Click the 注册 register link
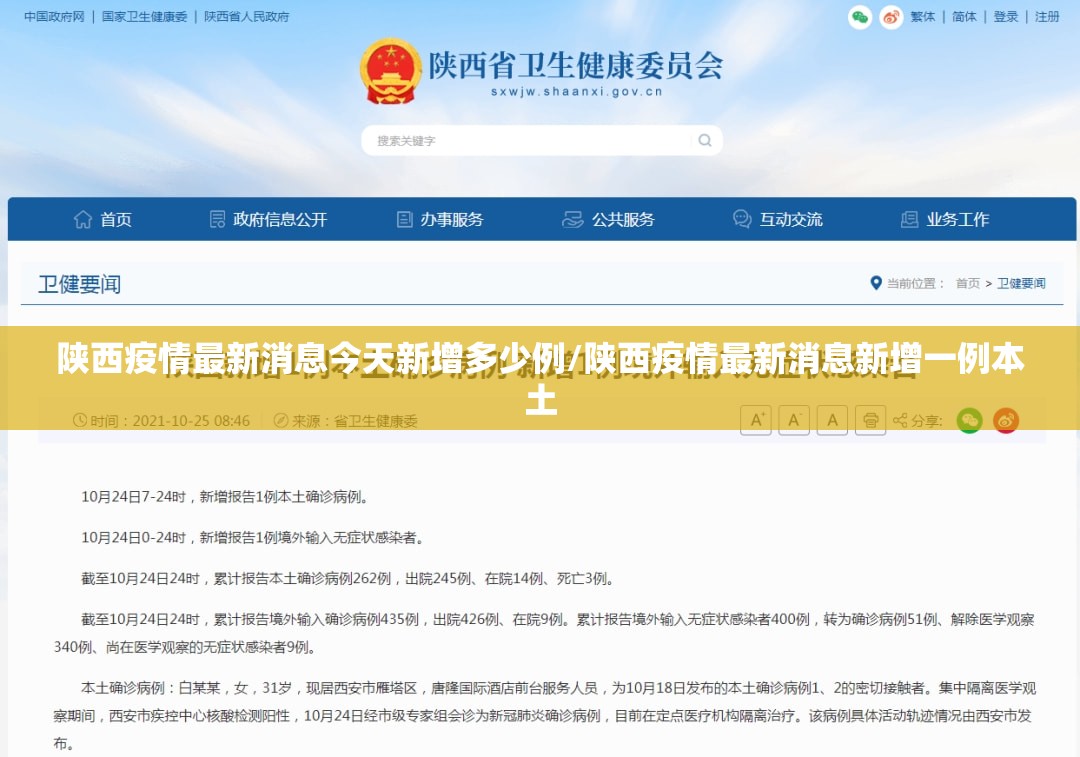Viewport: 1080px width, 757px height. point(1047,17)
